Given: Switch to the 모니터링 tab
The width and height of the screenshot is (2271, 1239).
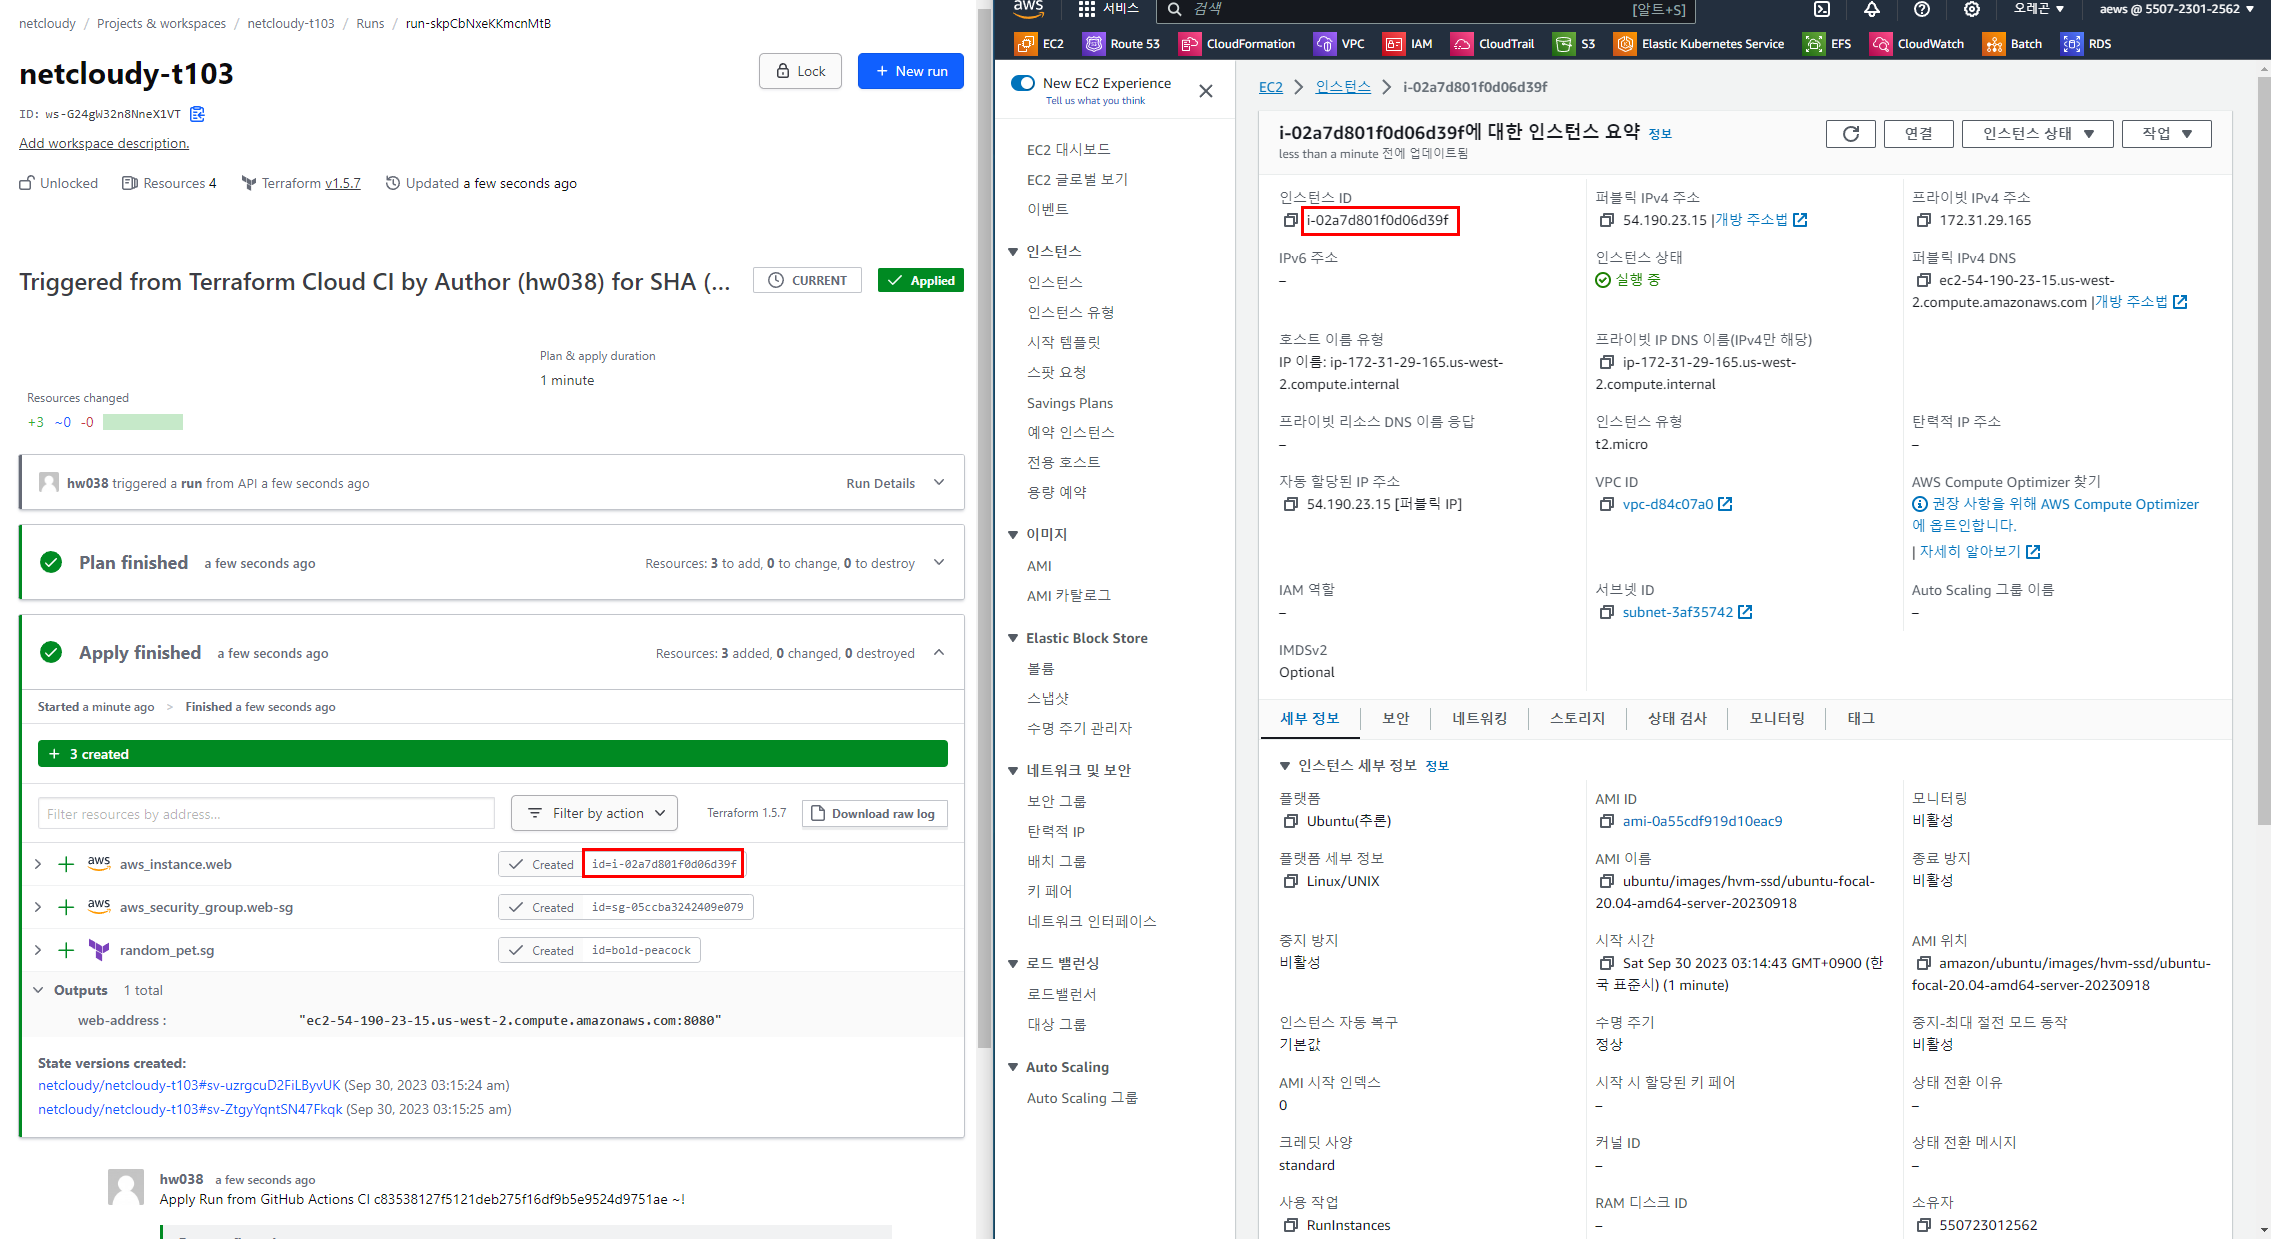Looking at the screenshot, I should [1776, 718].
